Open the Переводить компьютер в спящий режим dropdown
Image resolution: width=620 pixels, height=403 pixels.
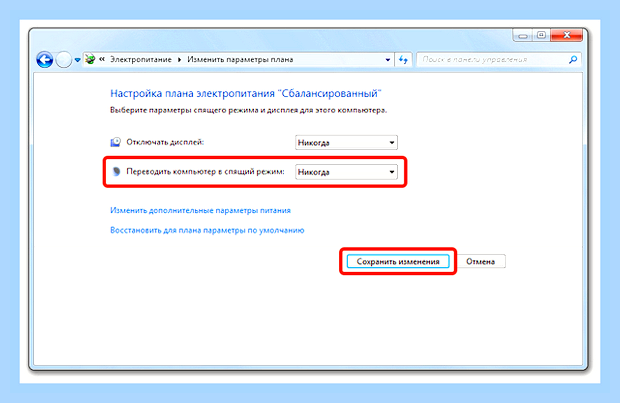[x=346, y=172]
